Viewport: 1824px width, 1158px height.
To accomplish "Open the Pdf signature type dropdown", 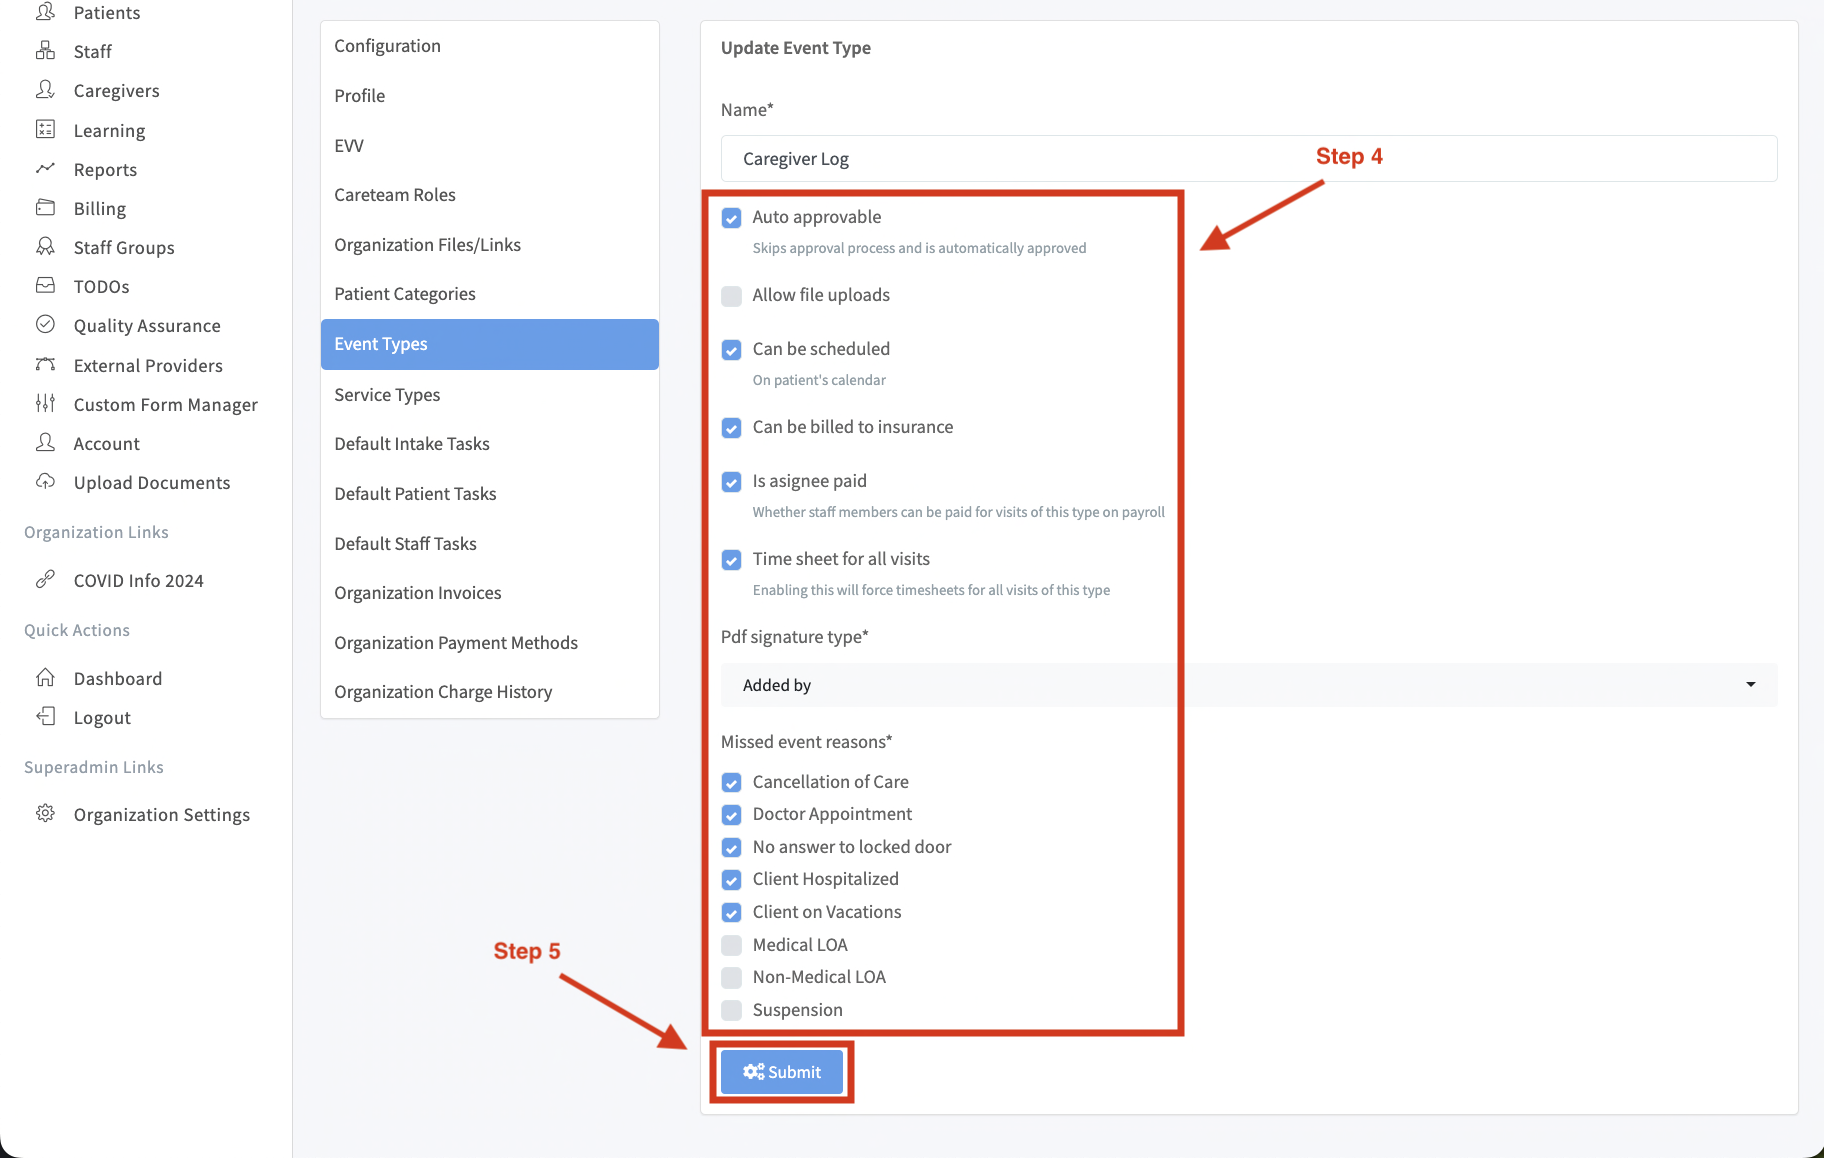I will [1248, 685].
